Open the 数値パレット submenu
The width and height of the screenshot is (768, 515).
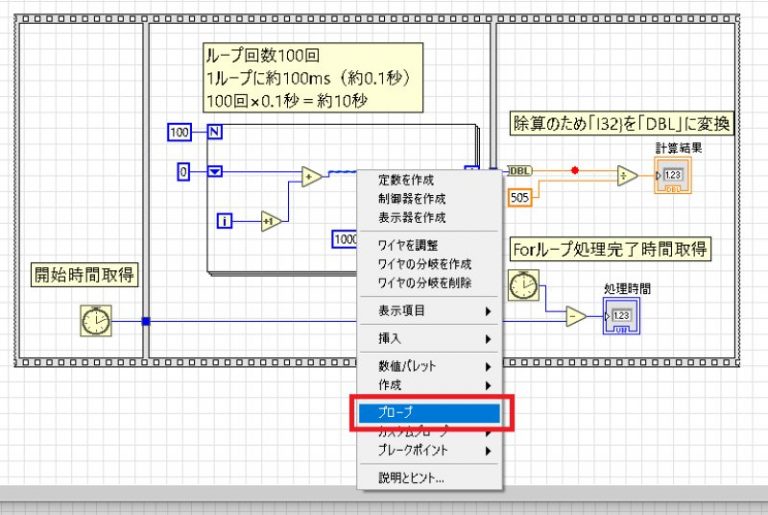pyautogui.click(x=429, y=367)
